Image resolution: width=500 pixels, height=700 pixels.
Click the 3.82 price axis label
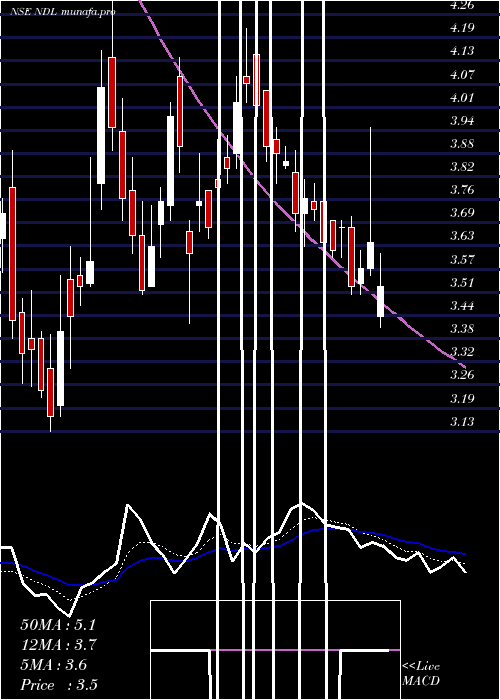point(462,167)
